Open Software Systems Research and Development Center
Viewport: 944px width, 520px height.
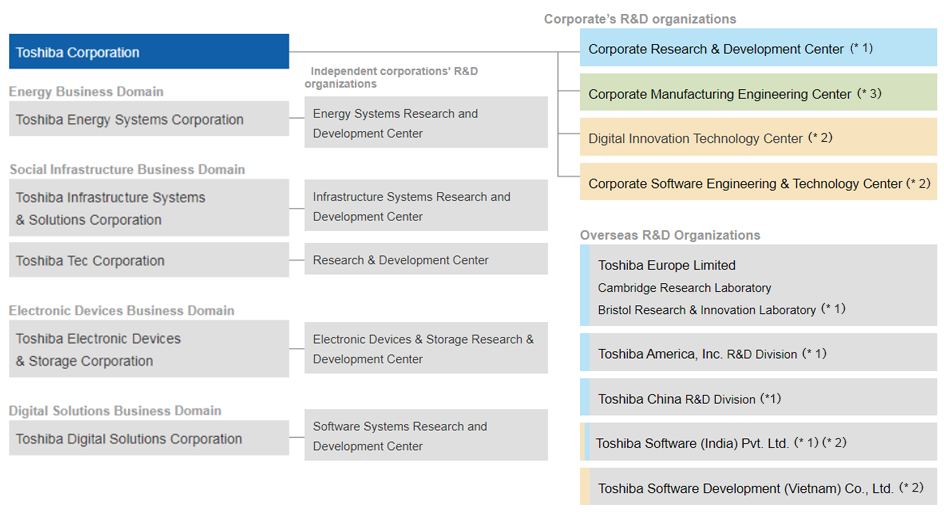[426, 436]
